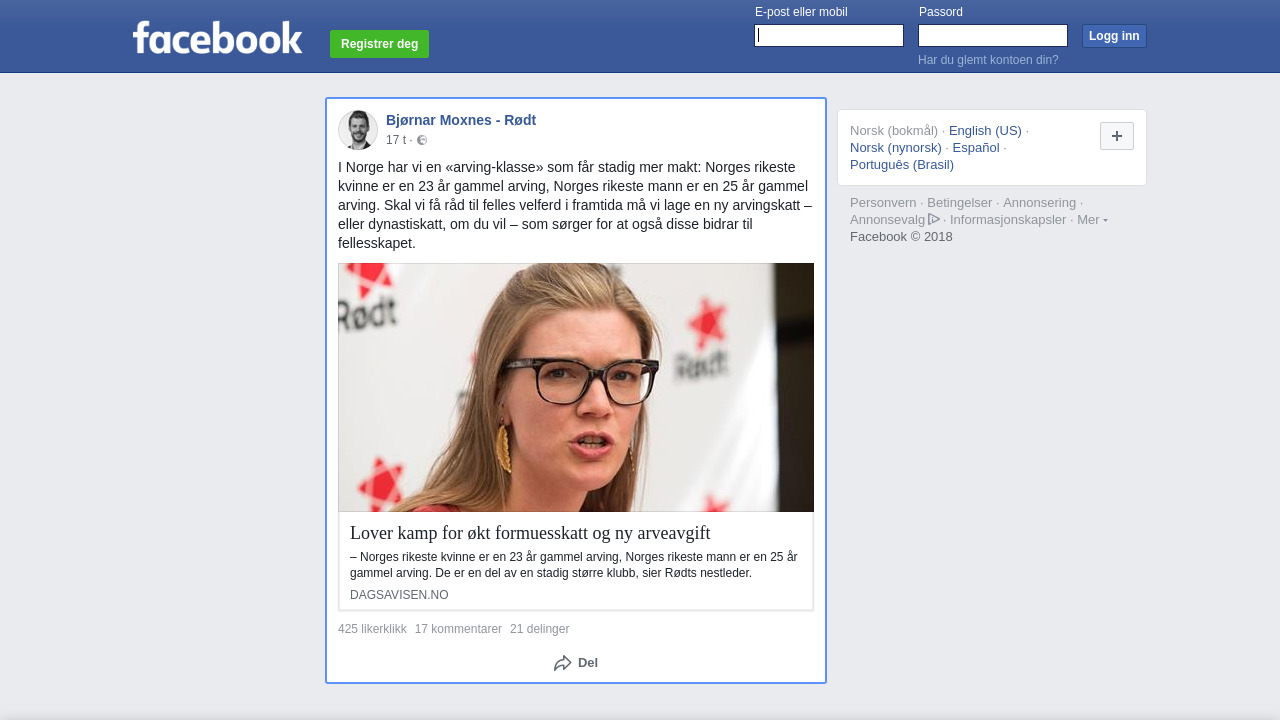1280x720 pixels.
Task: Click the article description starting Norges rikeste kvinne
Action: point(574,565)
